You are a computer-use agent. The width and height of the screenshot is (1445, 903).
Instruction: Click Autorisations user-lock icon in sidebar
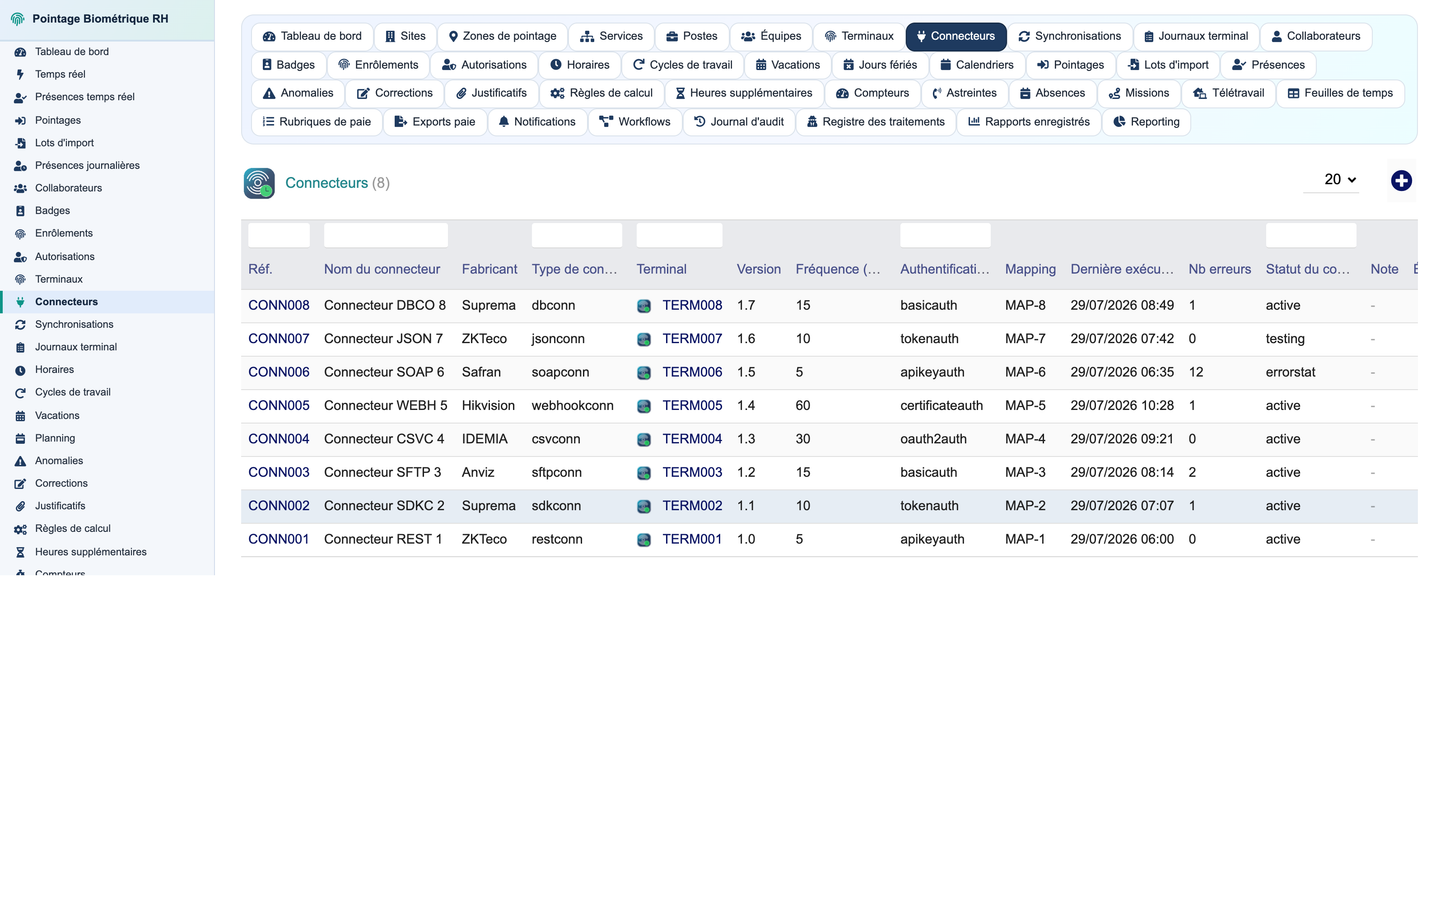20,257
